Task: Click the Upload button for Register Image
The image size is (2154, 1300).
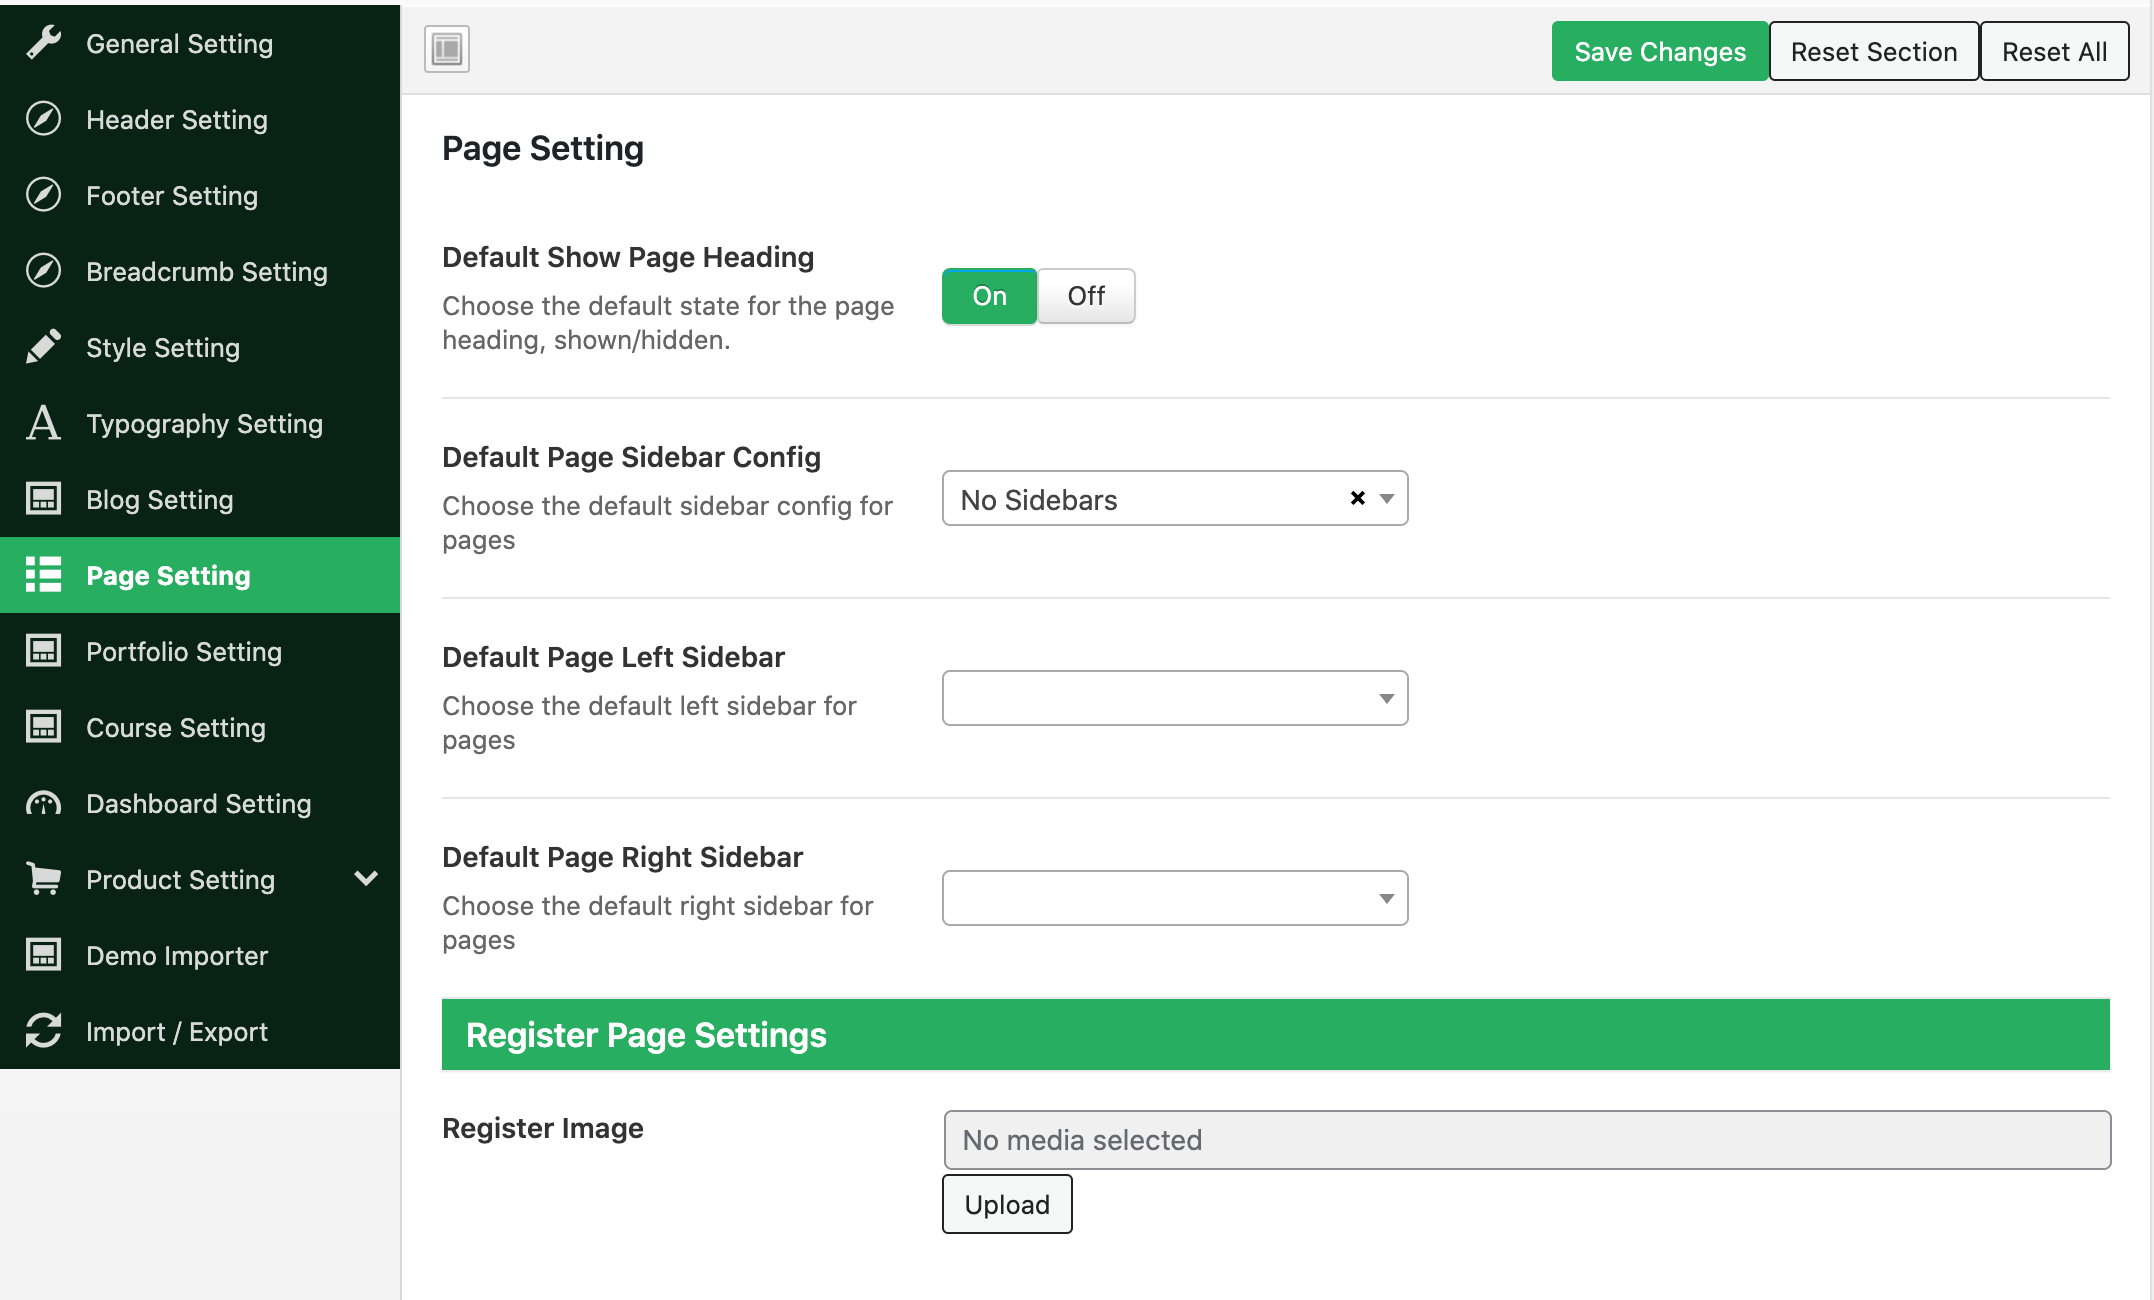Action: (x=1007, y=1204)
